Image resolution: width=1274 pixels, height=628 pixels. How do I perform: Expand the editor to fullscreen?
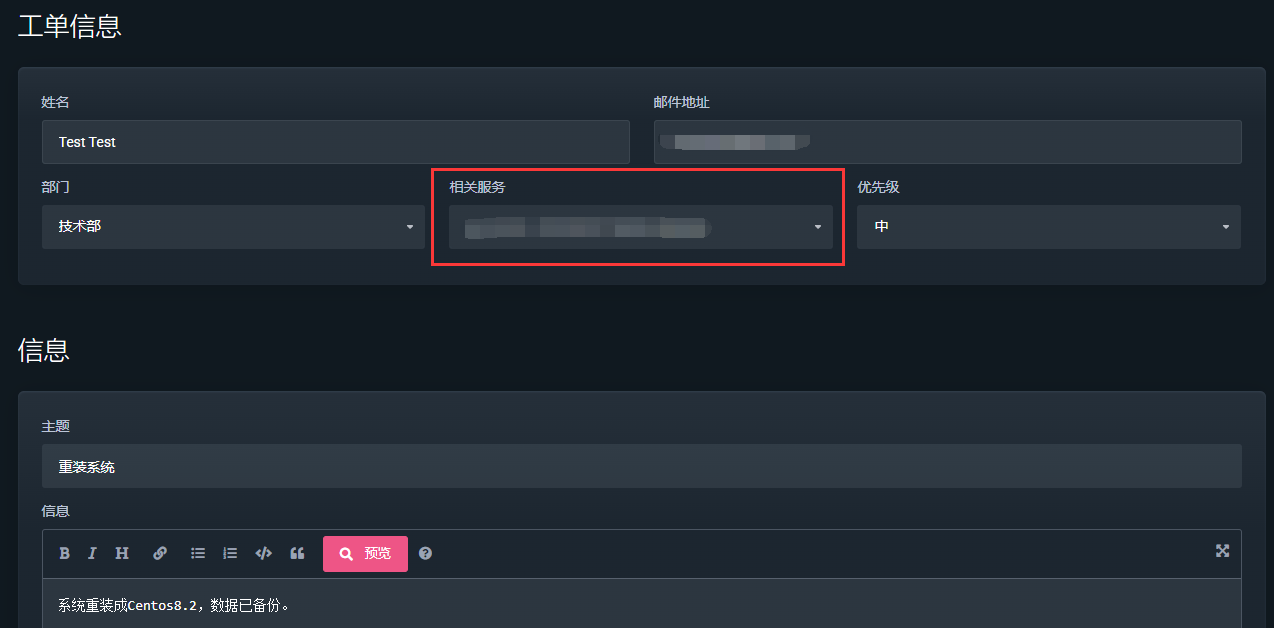[x=1222, y=551]
